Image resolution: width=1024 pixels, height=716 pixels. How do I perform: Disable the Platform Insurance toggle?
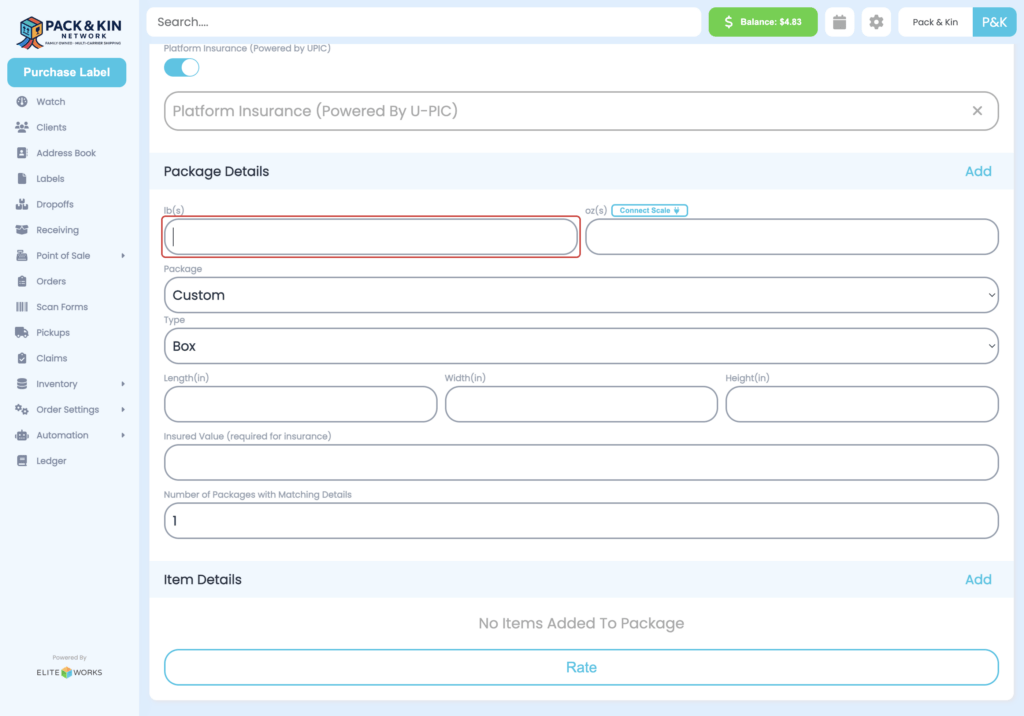tap(181, 66)
